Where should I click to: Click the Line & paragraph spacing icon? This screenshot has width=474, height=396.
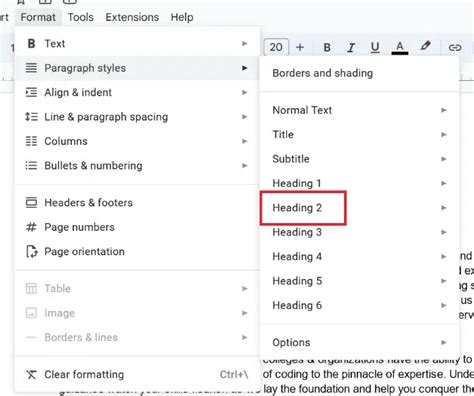point(31,117)
